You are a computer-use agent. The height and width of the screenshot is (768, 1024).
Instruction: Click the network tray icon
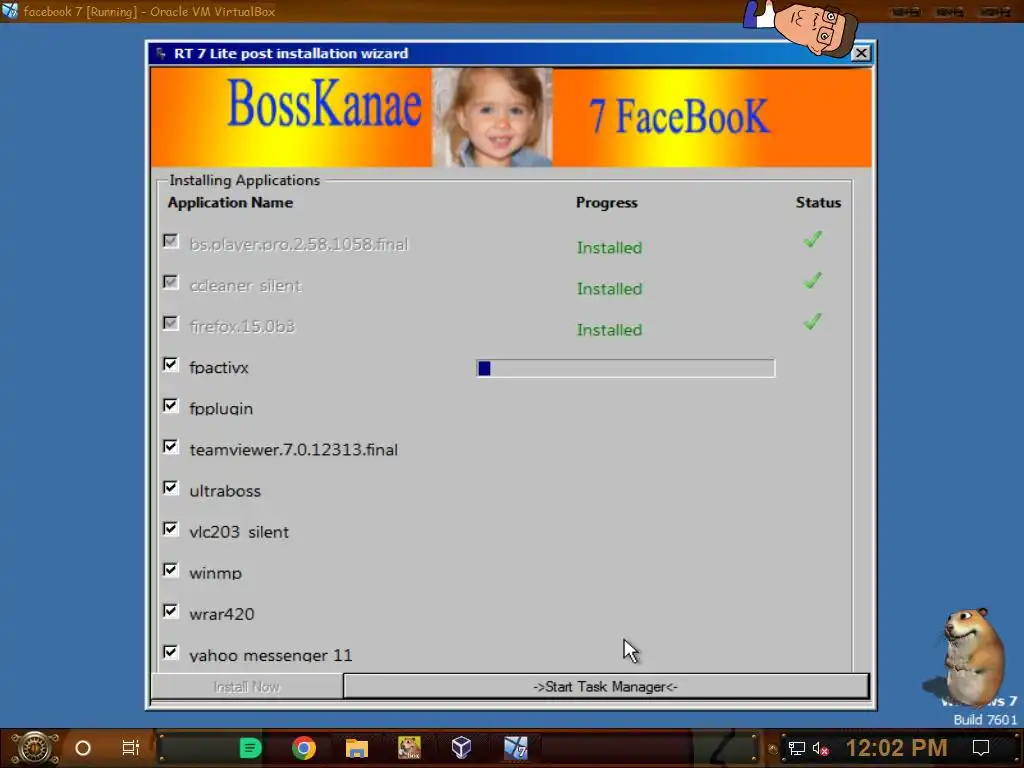click(x=797, y=748)
